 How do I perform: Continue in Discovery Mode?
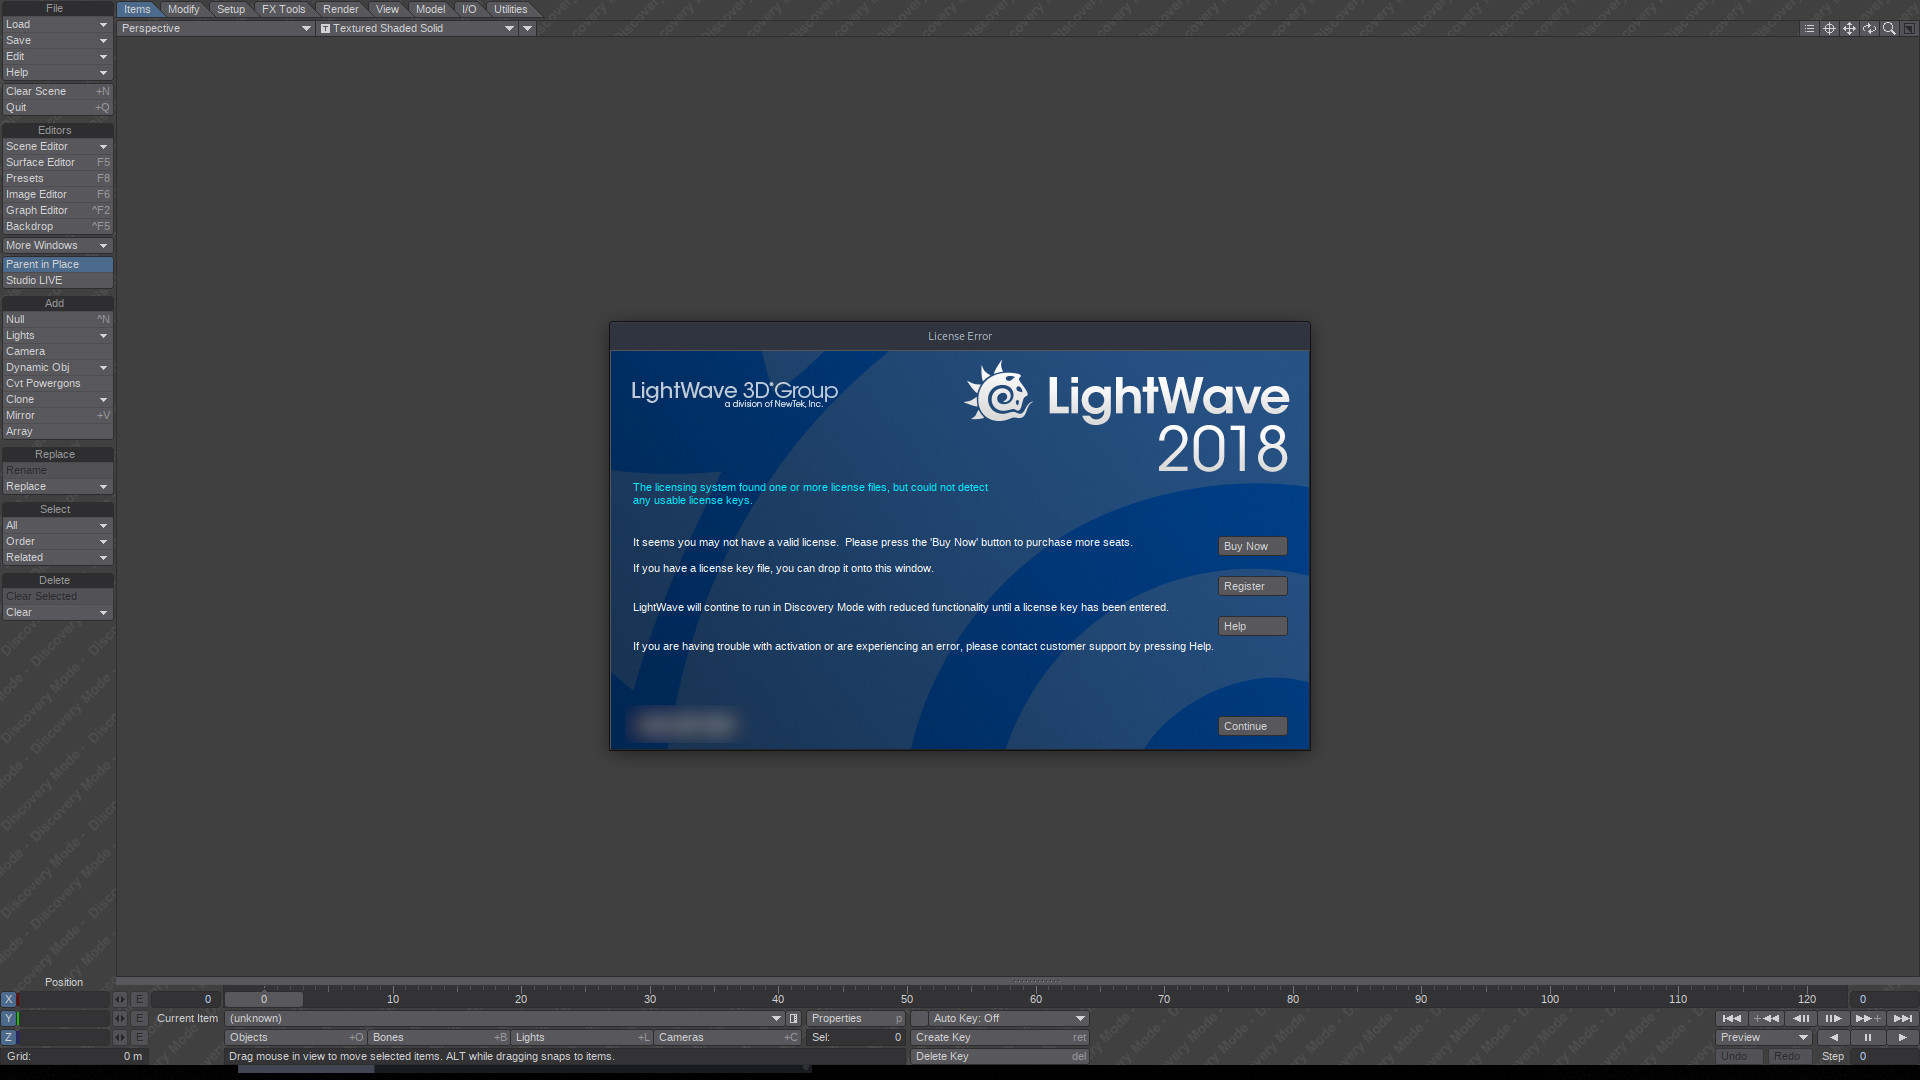tap(1252, 726)
